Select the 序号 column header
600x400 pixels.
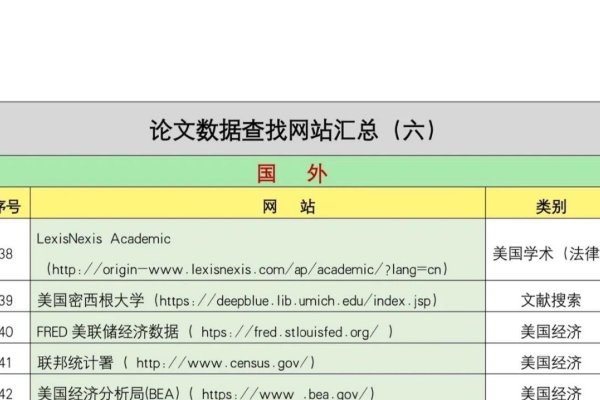10,207
